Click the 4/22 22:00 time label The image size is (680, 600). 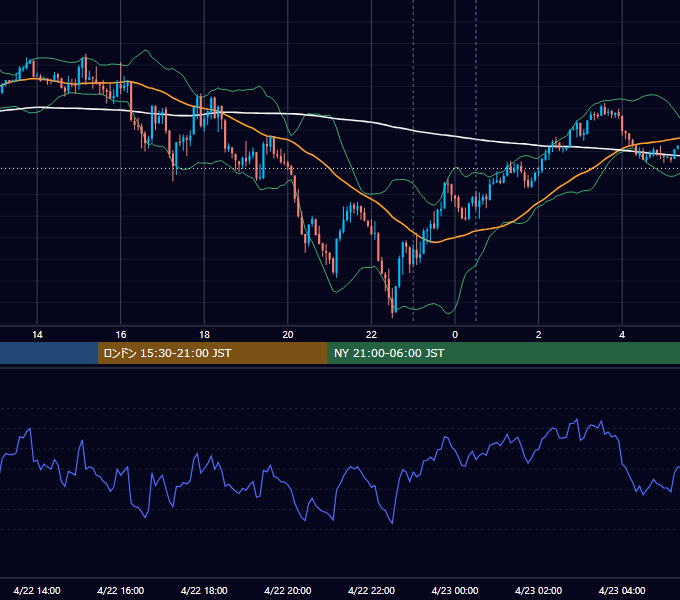coord(371,590)
